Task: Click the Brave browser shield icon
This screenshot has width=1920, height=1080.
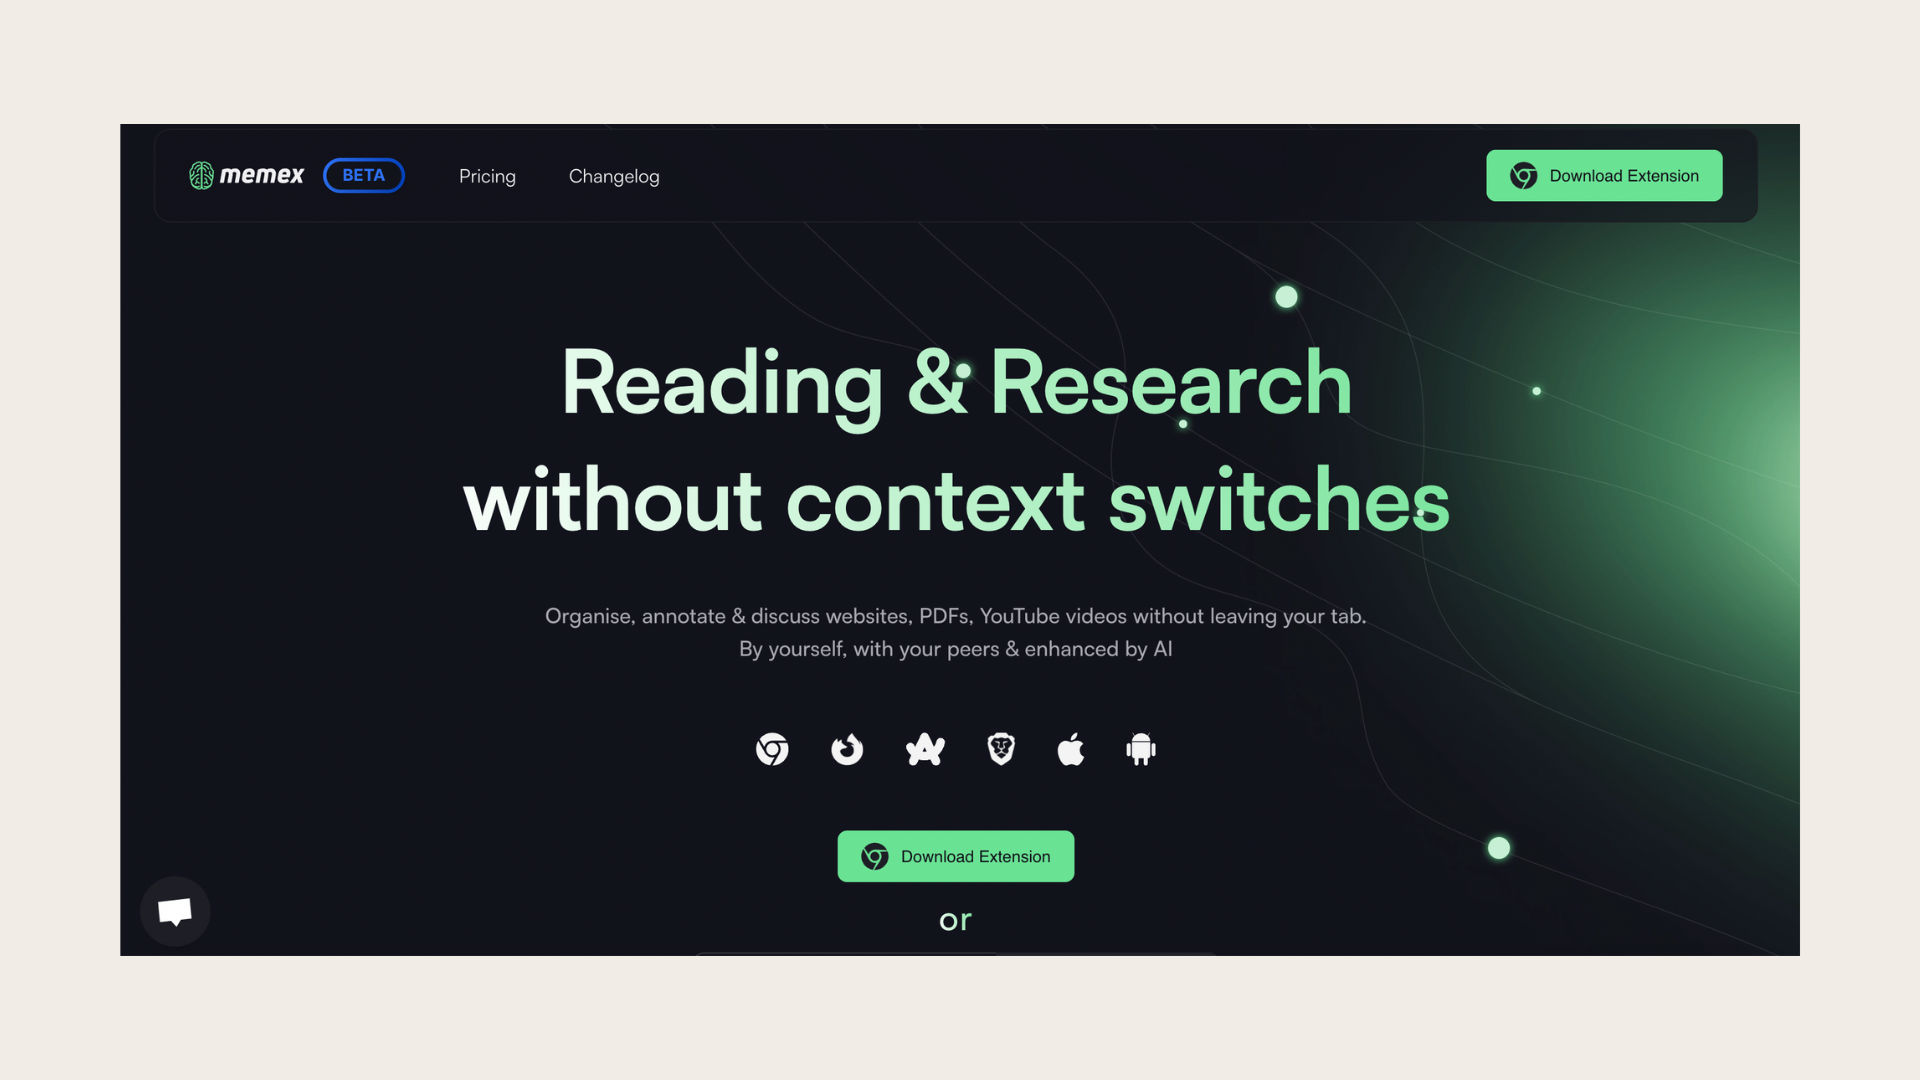Action: coord(998,749)
